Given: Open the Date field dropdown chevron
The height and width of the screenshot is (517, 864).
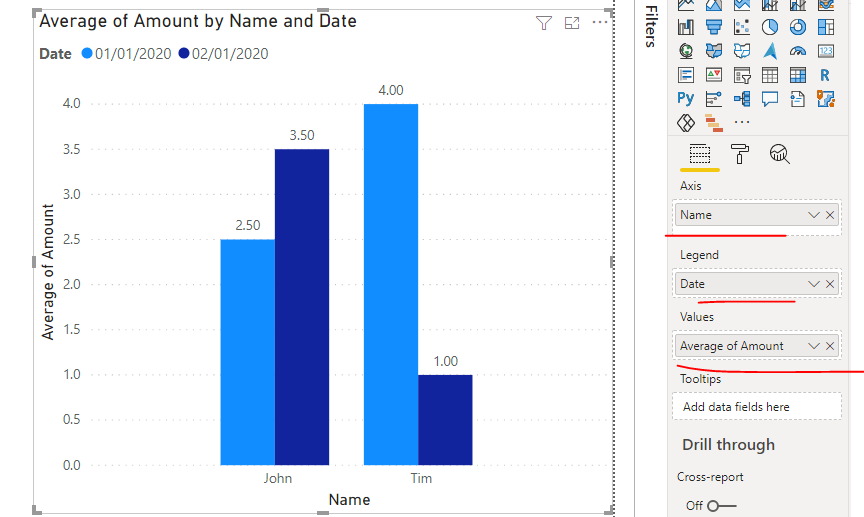Looking at the screenshot, I should tap(814, 284).
